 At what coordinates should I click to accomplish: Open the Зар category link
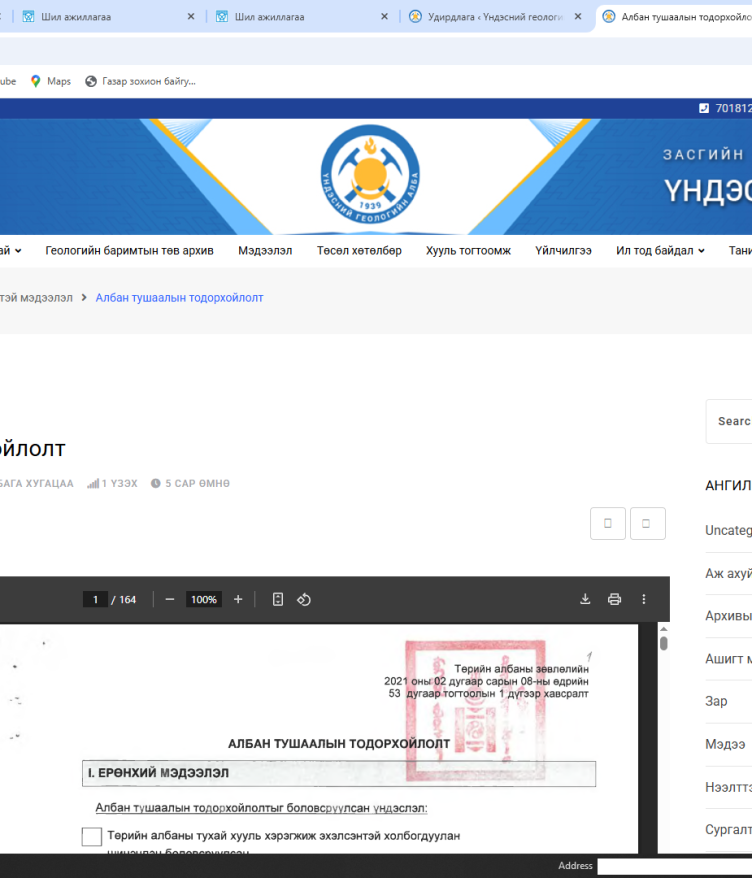[716, 701]
